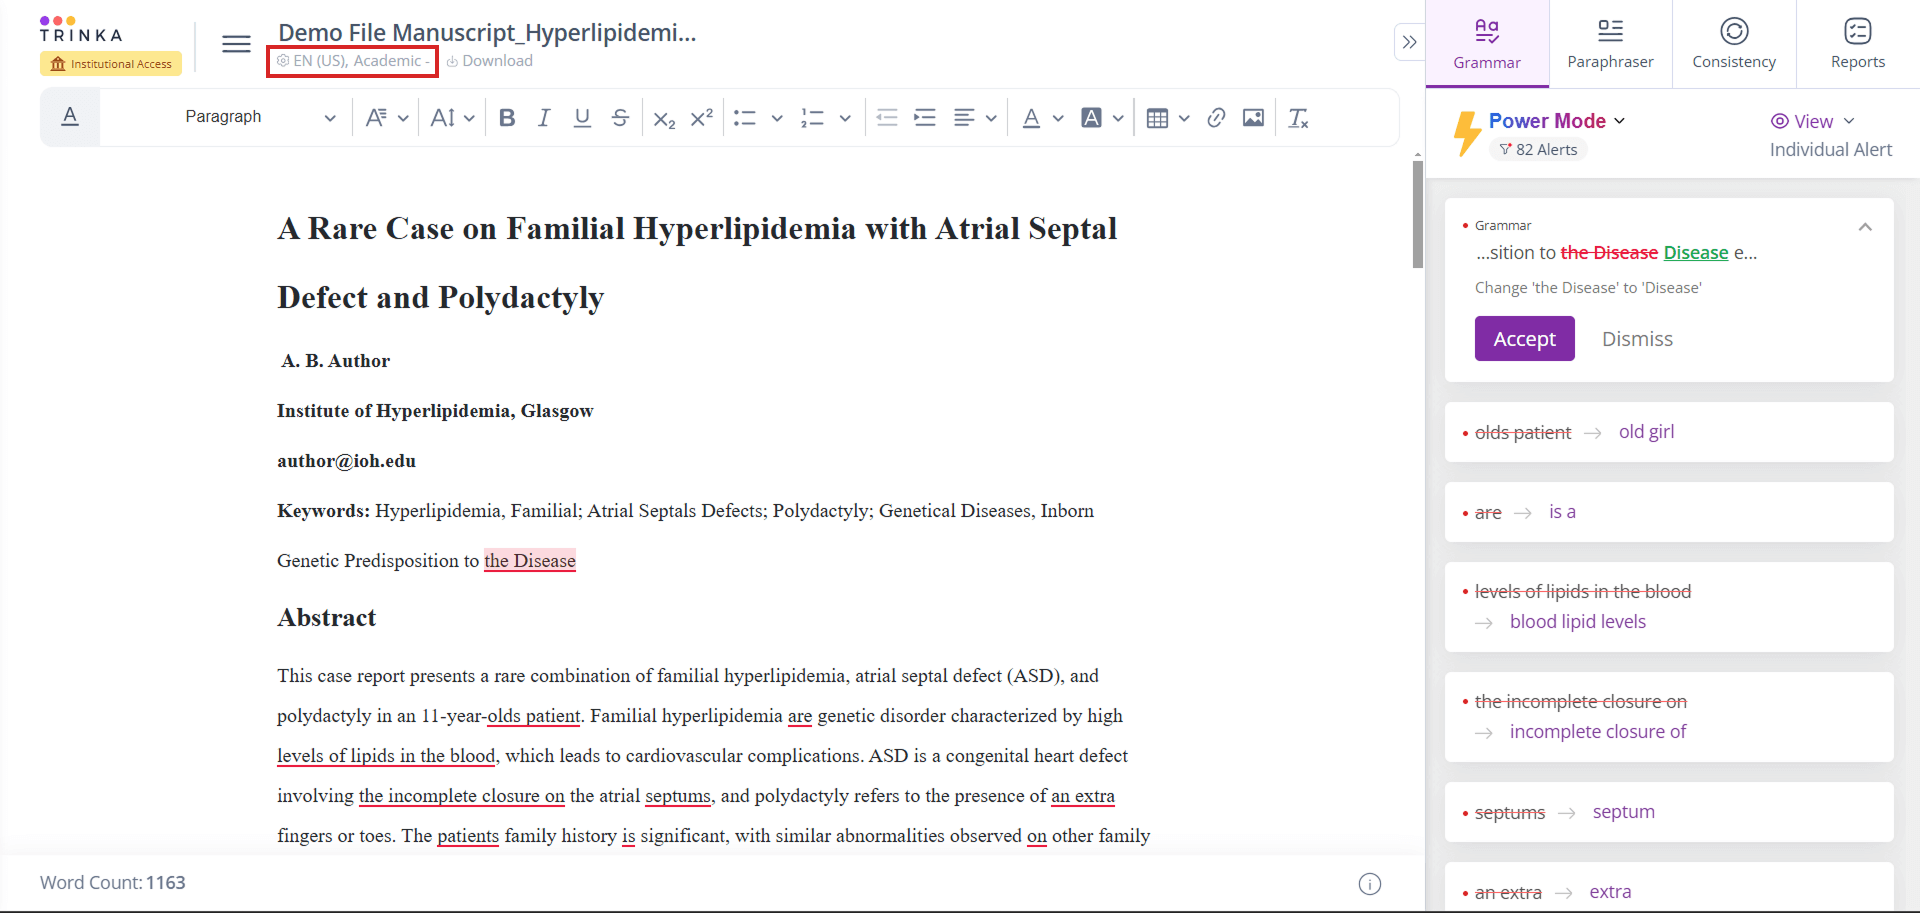Underline the selected text
1920x913 pixels.
click(x=582, y=118)
